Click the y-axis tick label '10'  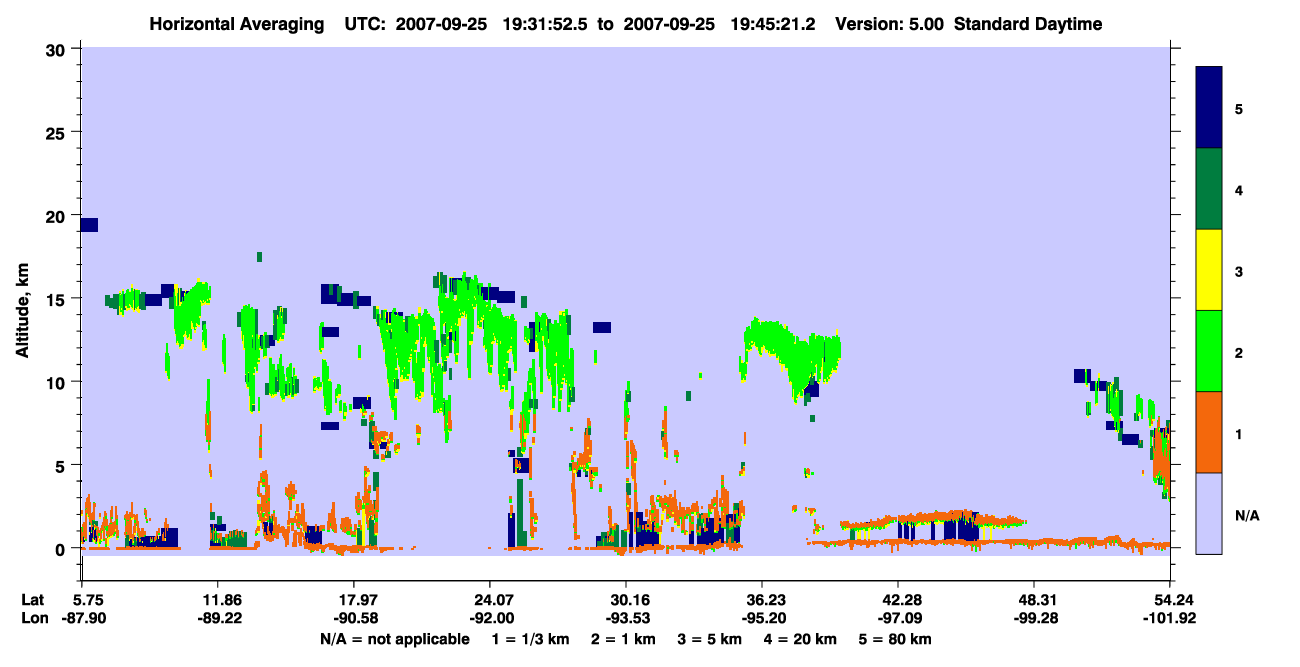click(x=58, y=382)
